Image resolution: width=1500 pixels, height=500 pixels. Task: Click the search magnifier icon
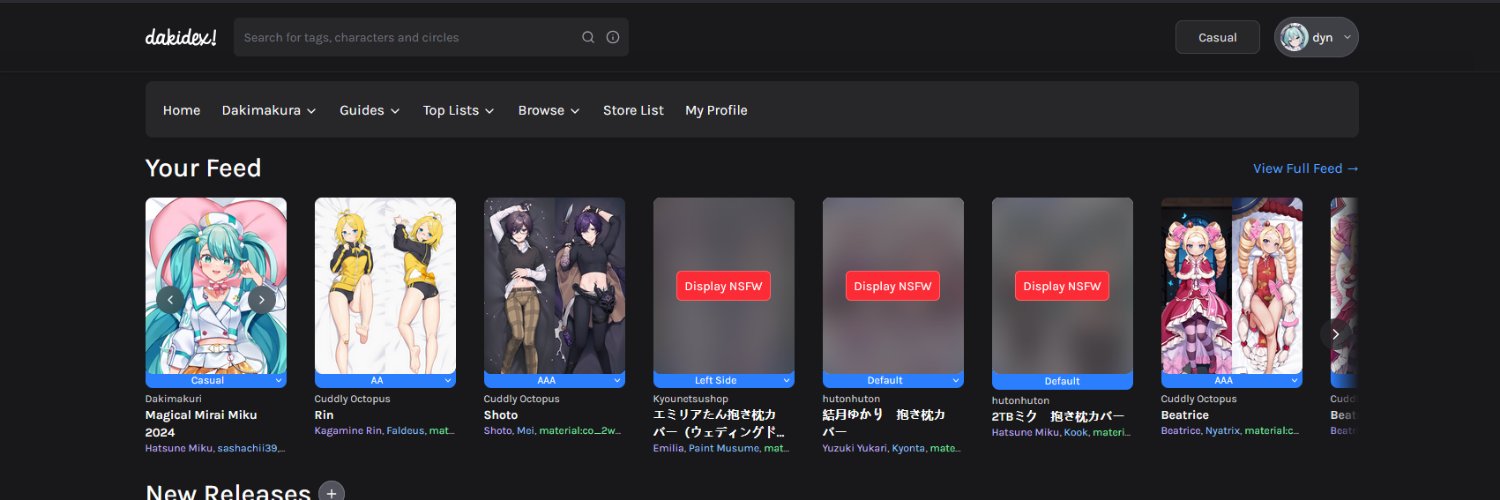click(x=588, y=37)
